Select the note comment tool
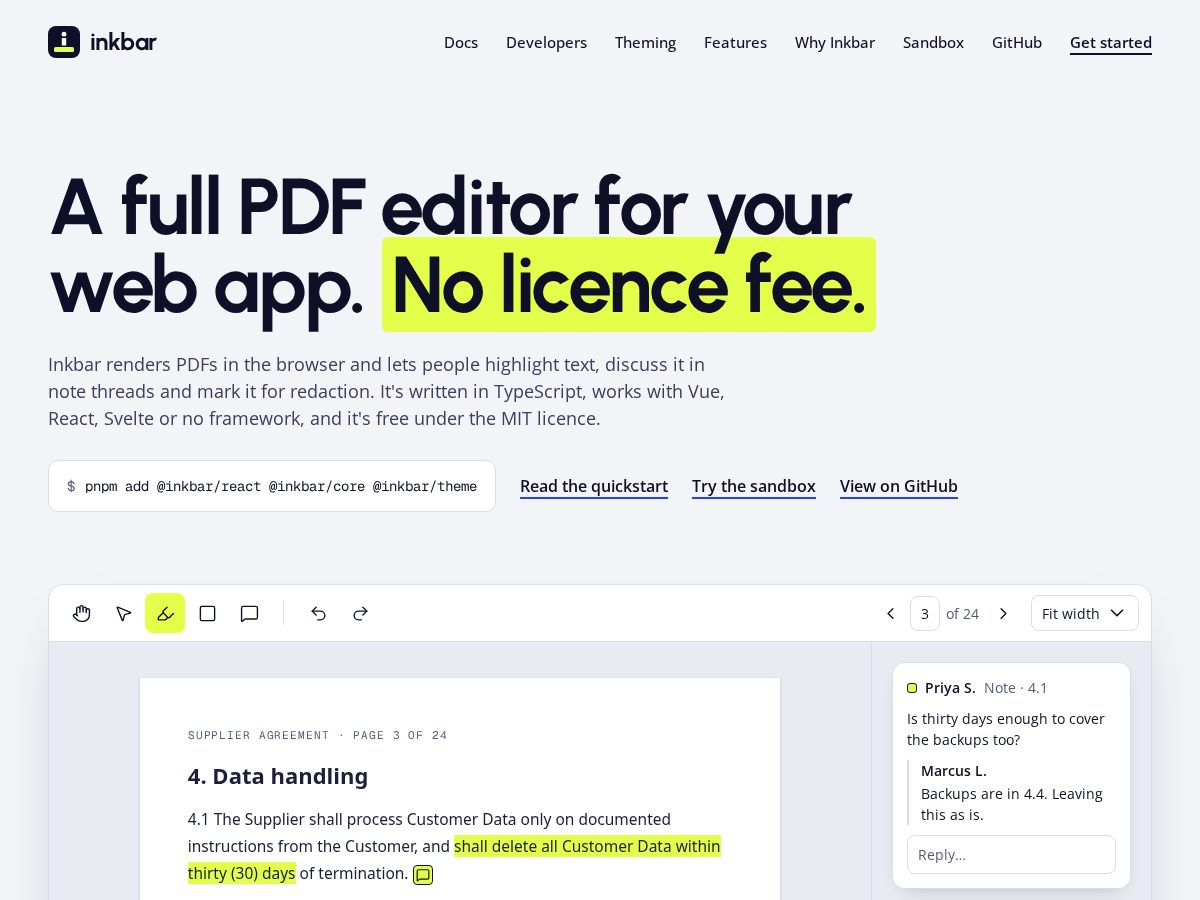 250,613
